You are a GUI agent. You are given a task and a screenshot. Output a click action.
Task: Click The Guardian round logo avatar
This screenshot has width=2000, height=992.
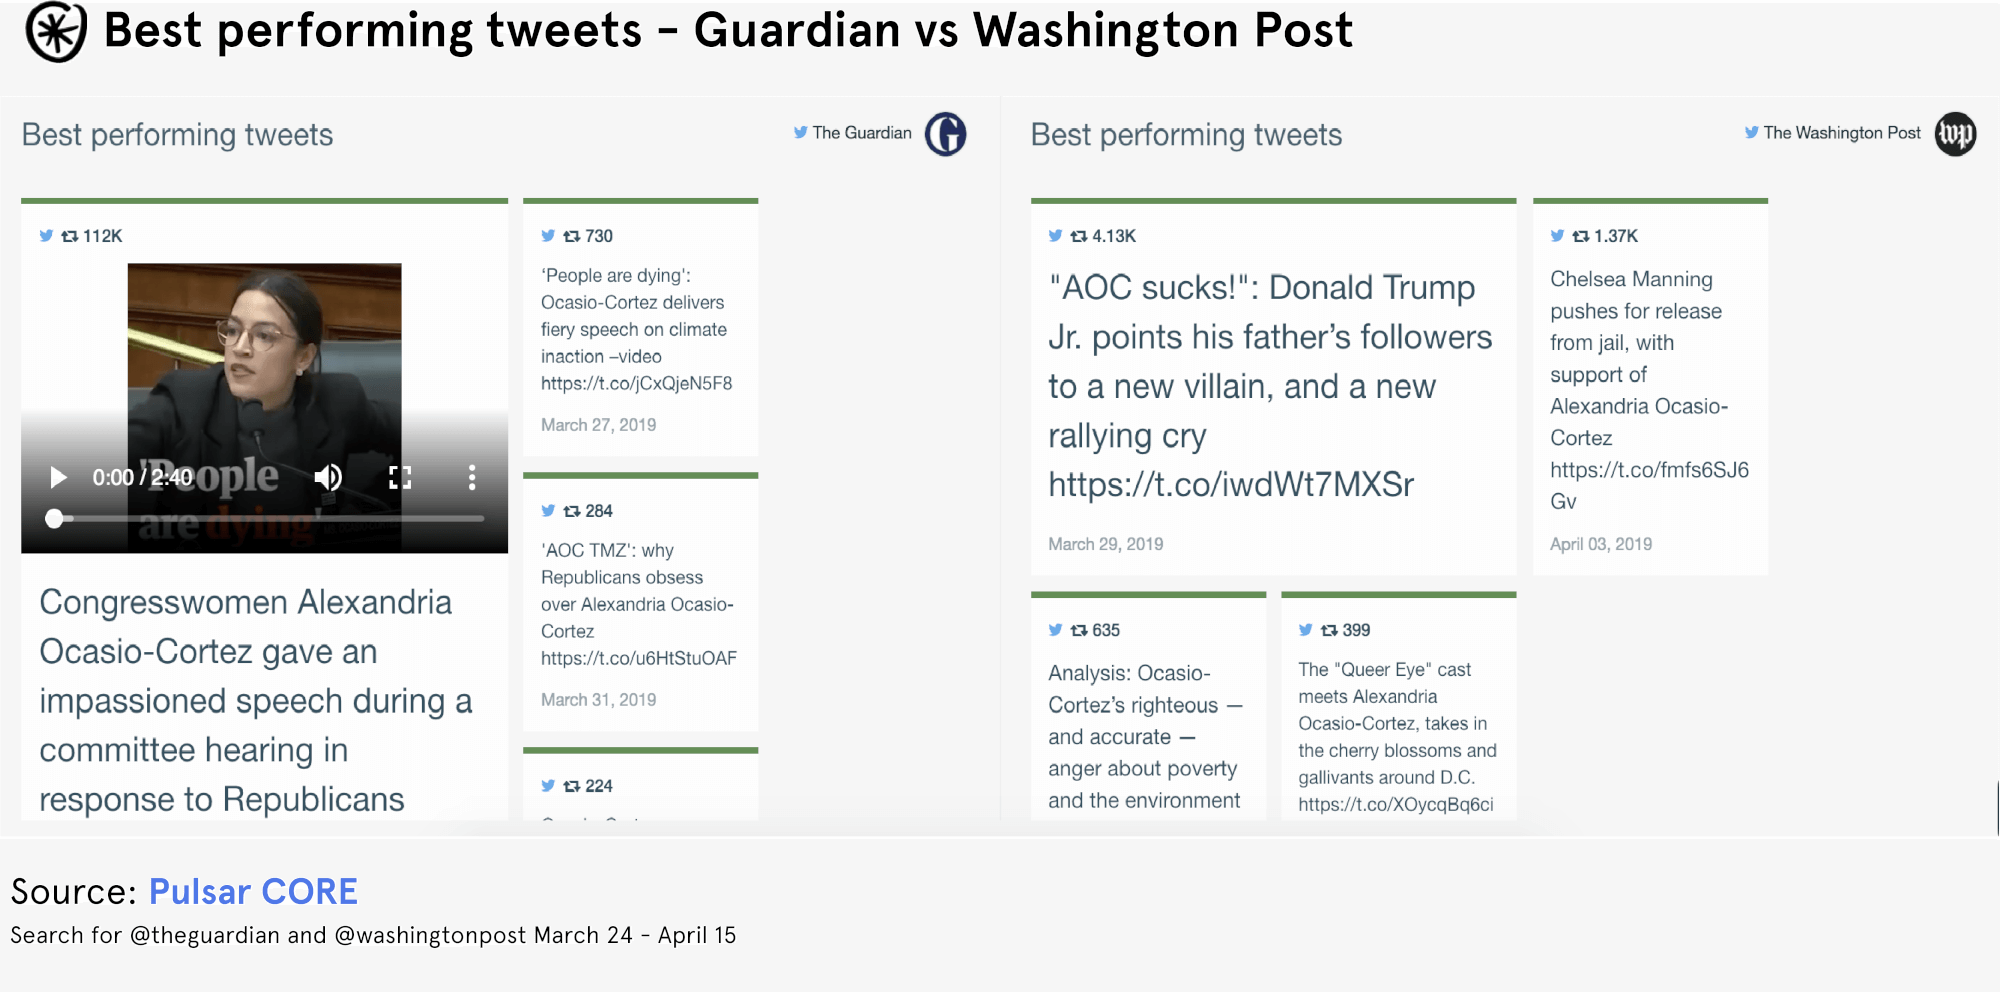[x=945, y=134]
